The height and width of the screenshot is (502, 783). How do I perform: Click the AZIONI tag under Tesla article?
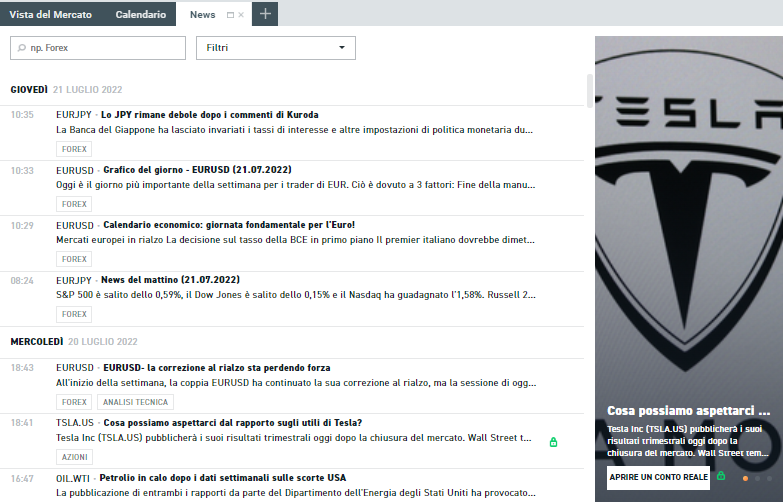coord(74,457)
